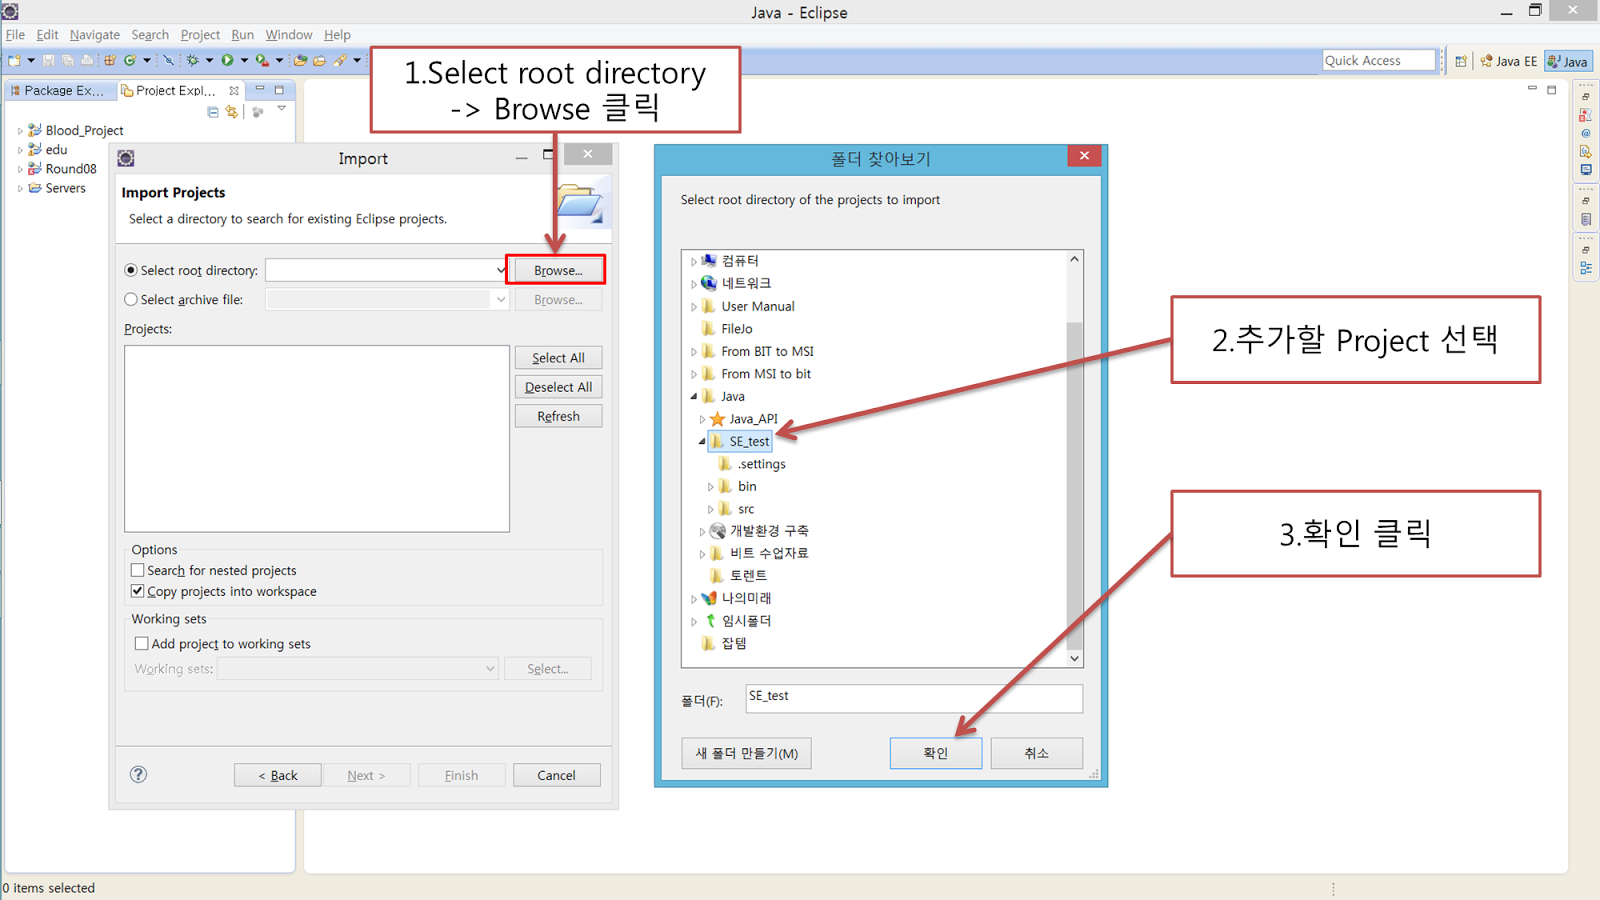This screenshot has height=900, width=1600.
Task: Select the Java_API folder in tree
Action: point(753,419)
